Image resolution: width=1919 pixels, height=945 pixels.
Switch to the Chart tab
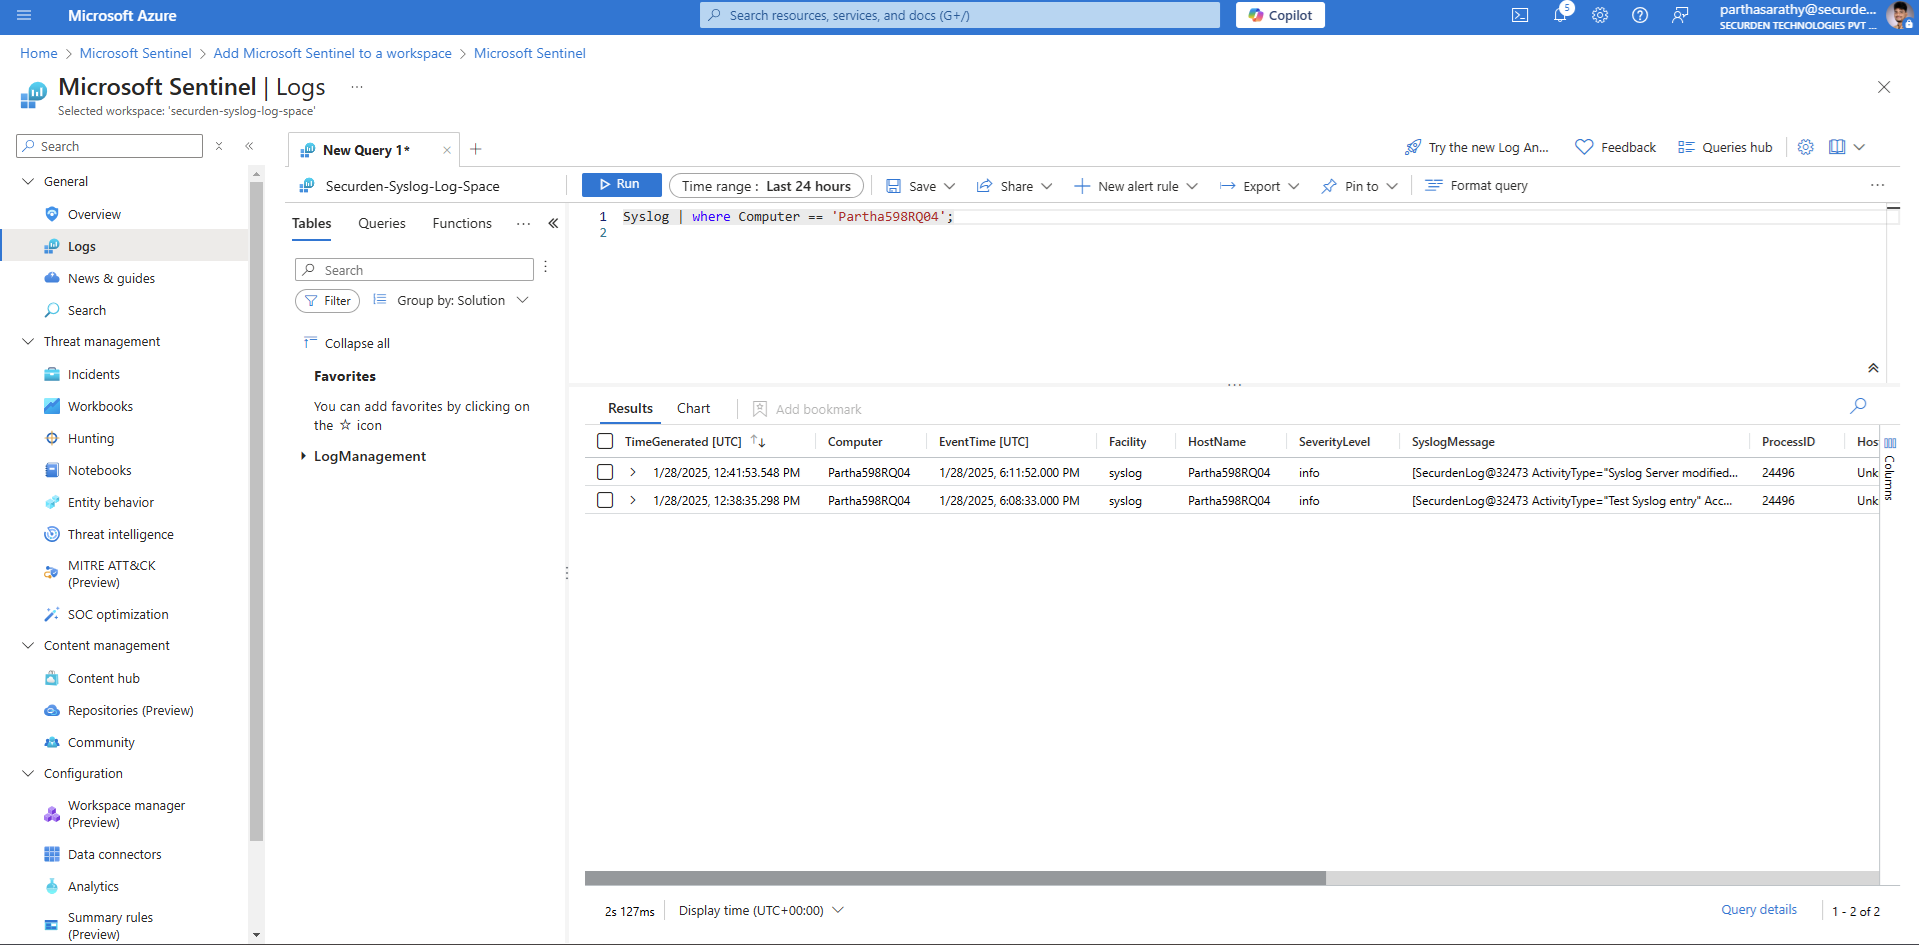tap(693, 408)
